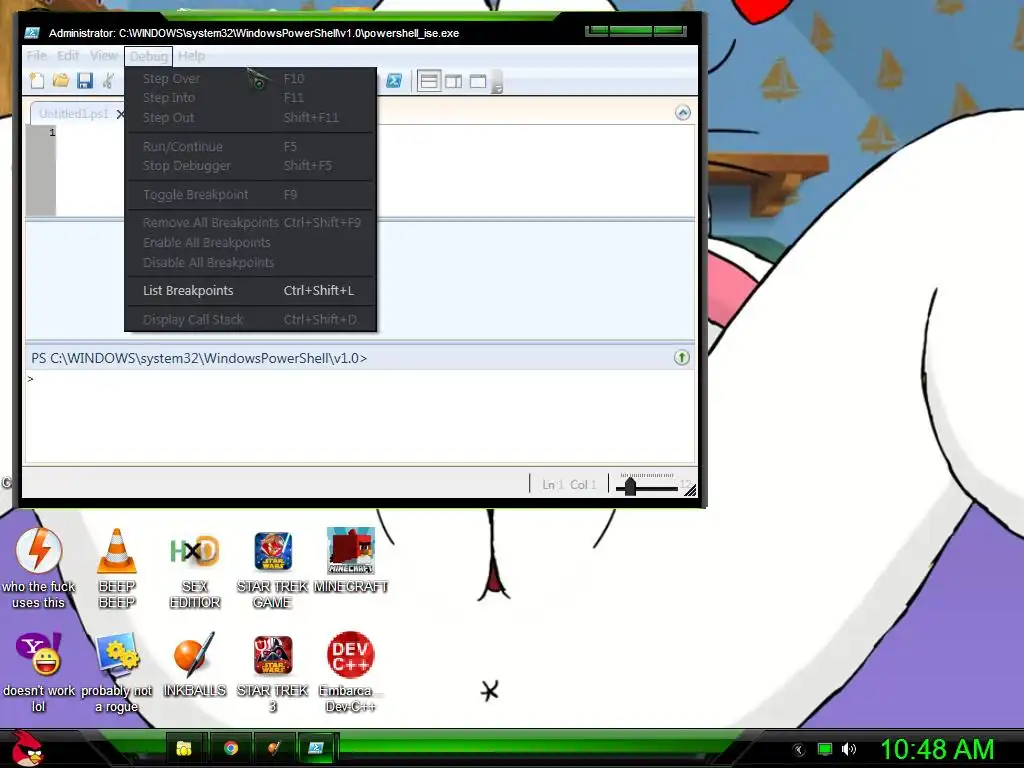The image size is (1024, 768).
Task: Switch to the Untitled1.ps1 tab
Action: [72, 114]
